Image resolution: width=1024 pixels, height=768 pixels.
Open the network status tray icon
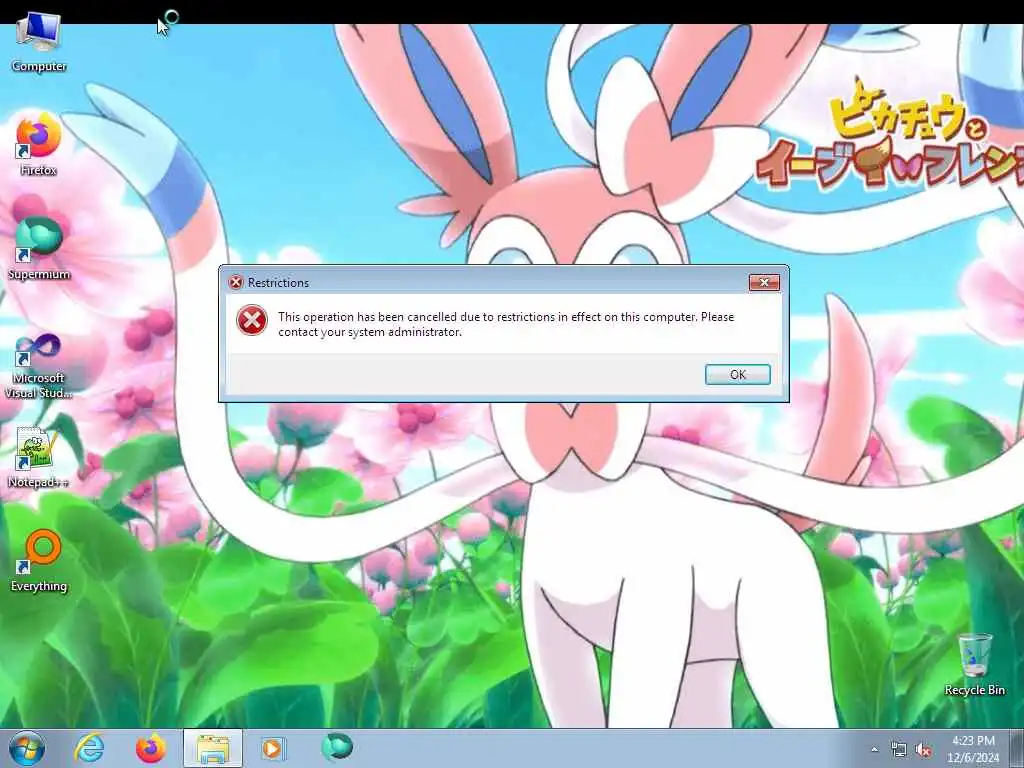[x=899, y=750]
